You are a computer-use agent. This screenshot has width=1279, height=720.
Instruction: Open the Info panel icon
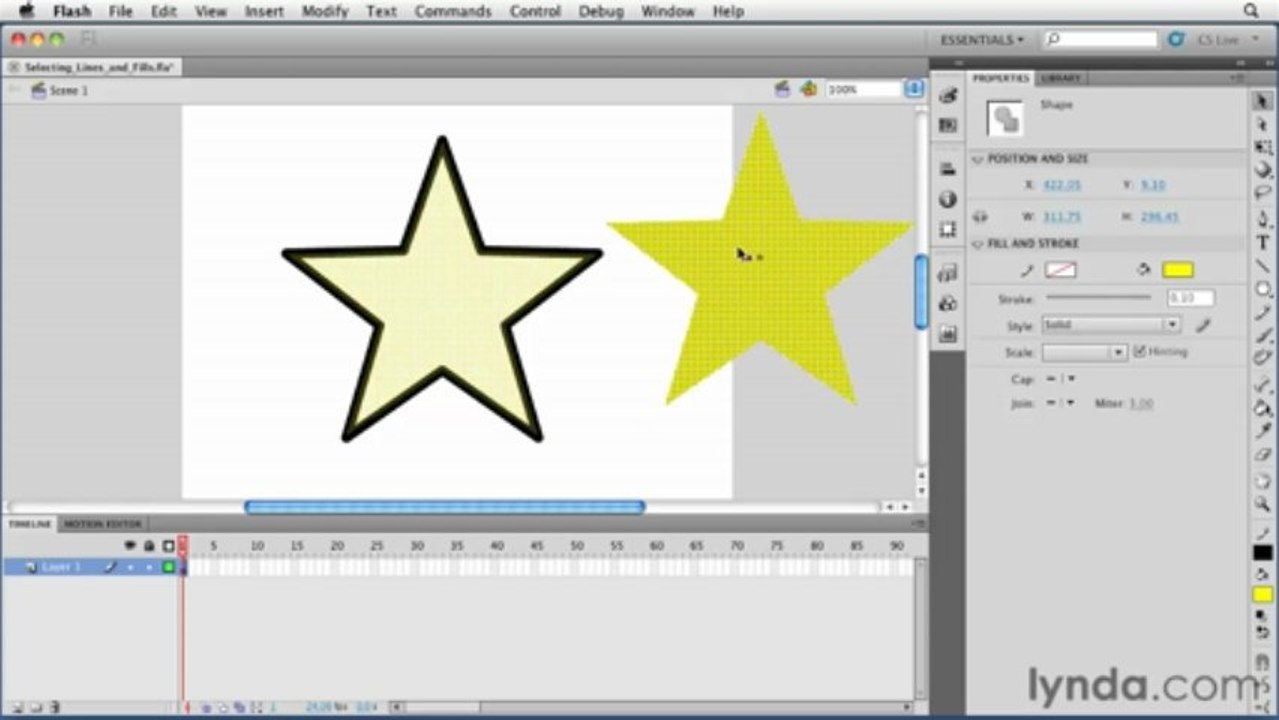(948, 199)
